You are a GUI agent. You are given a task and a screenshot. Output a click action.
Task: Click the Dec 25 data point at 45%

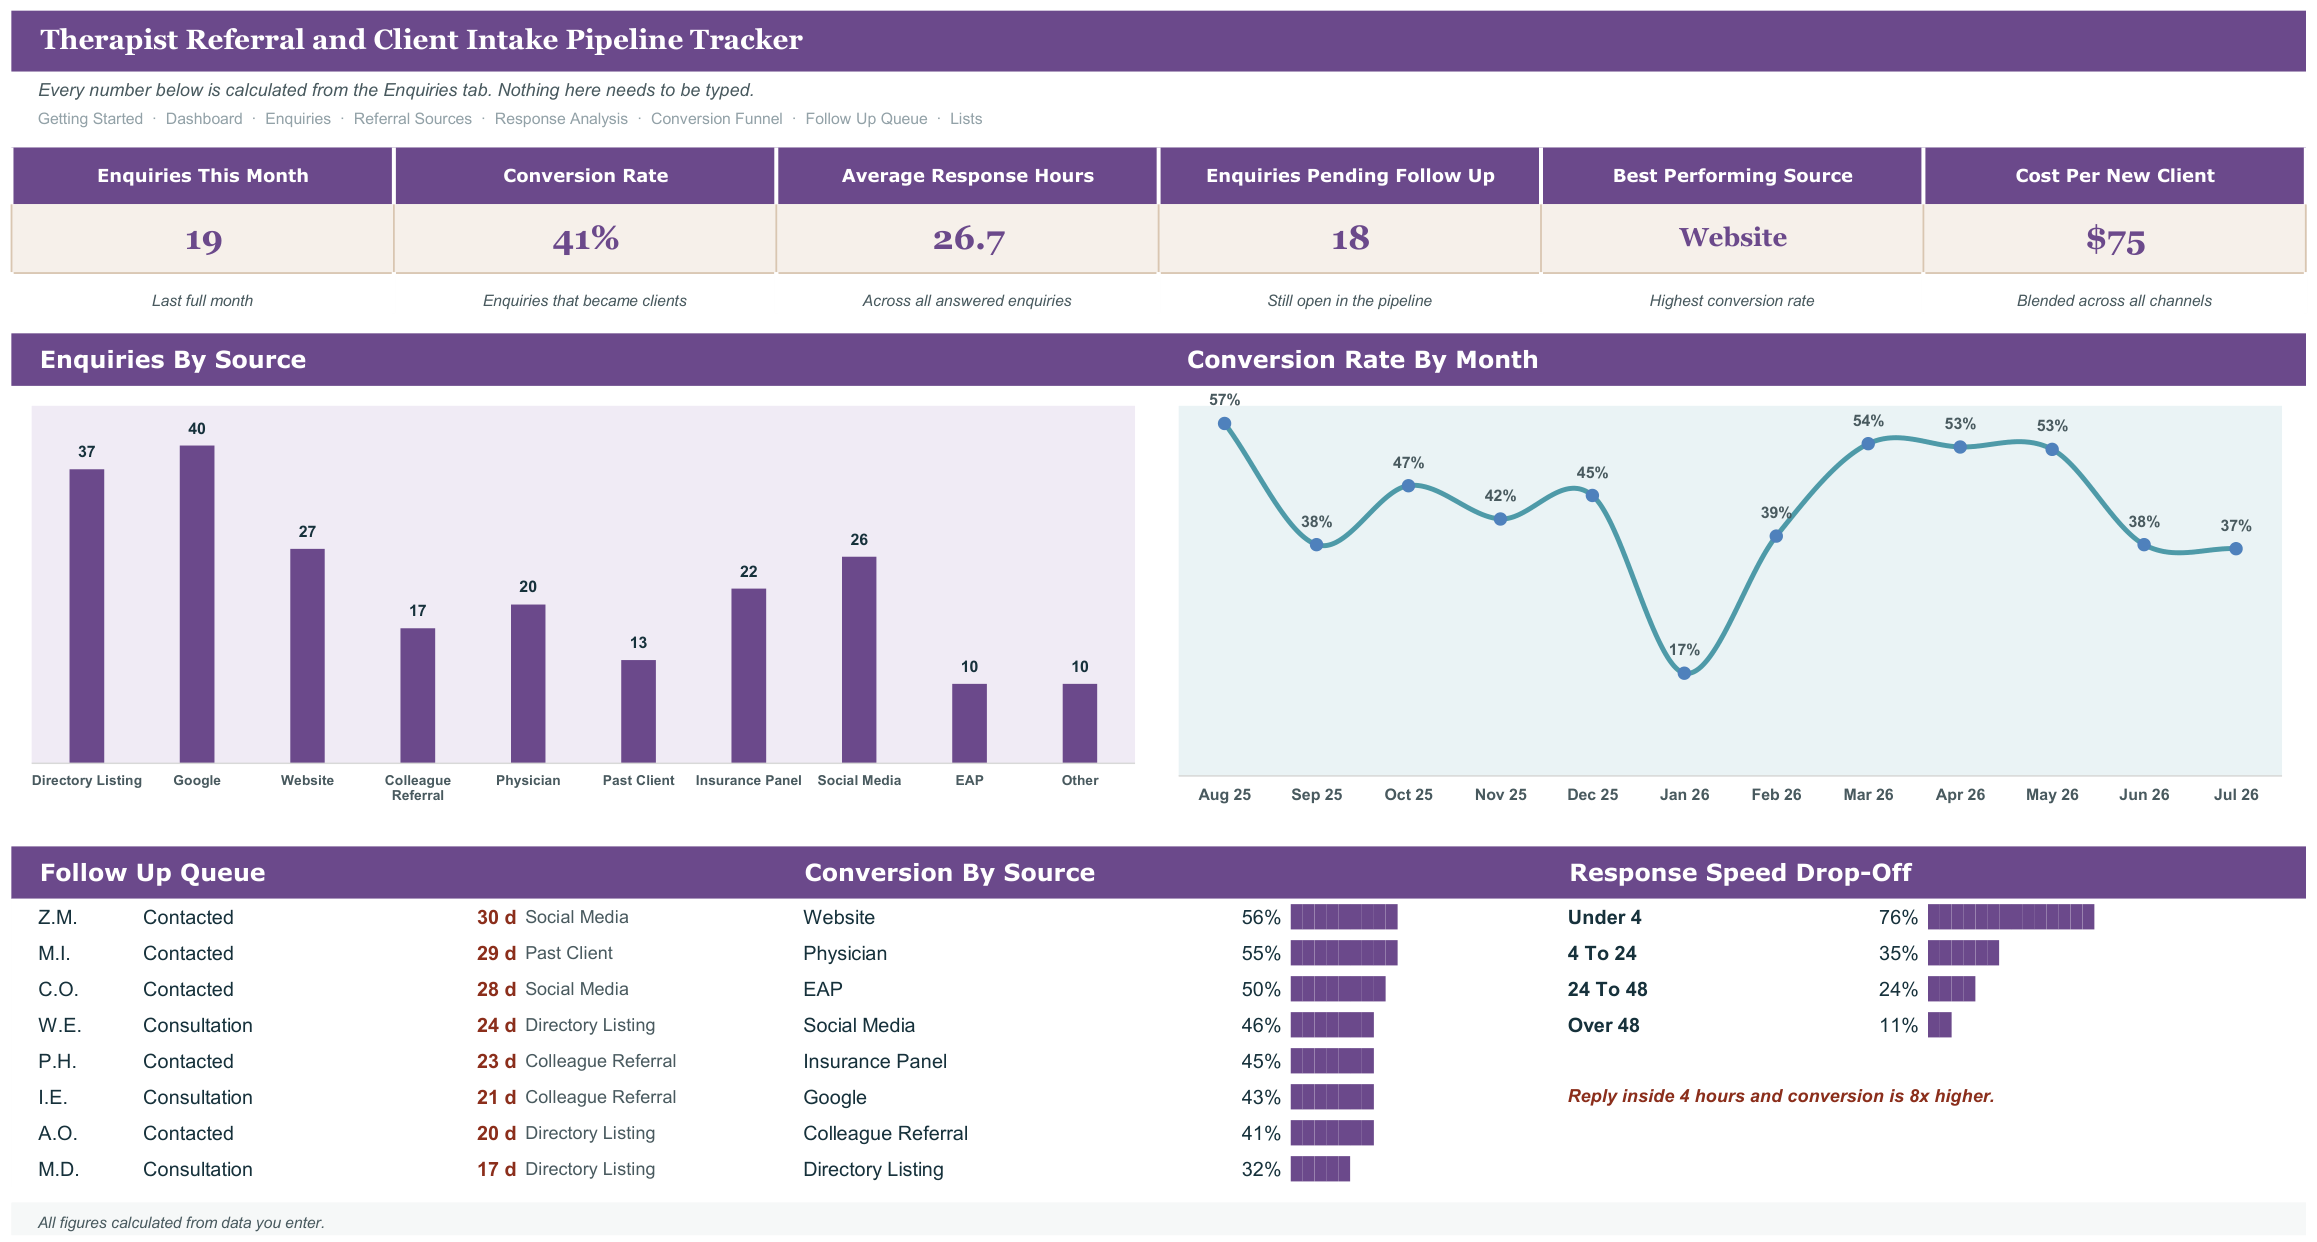coord(1592,496)
